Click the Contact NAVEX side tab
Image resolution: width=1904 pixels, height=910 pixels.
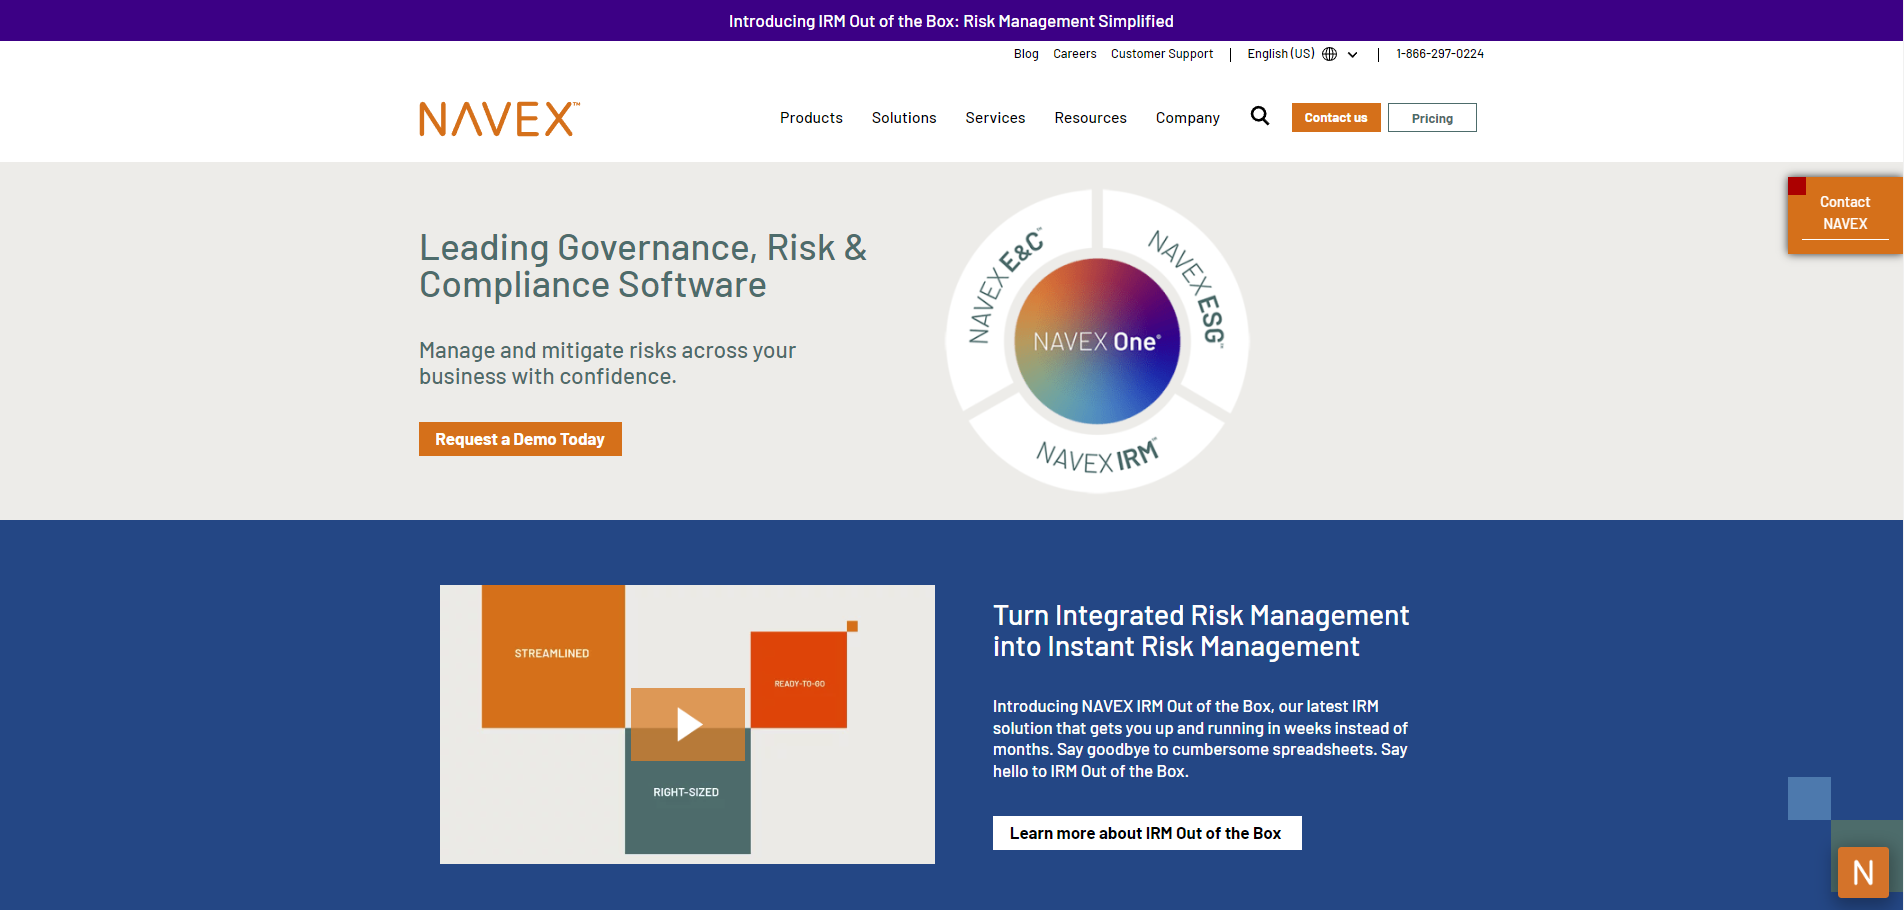pyautogui.click(x=1845, y=212)
